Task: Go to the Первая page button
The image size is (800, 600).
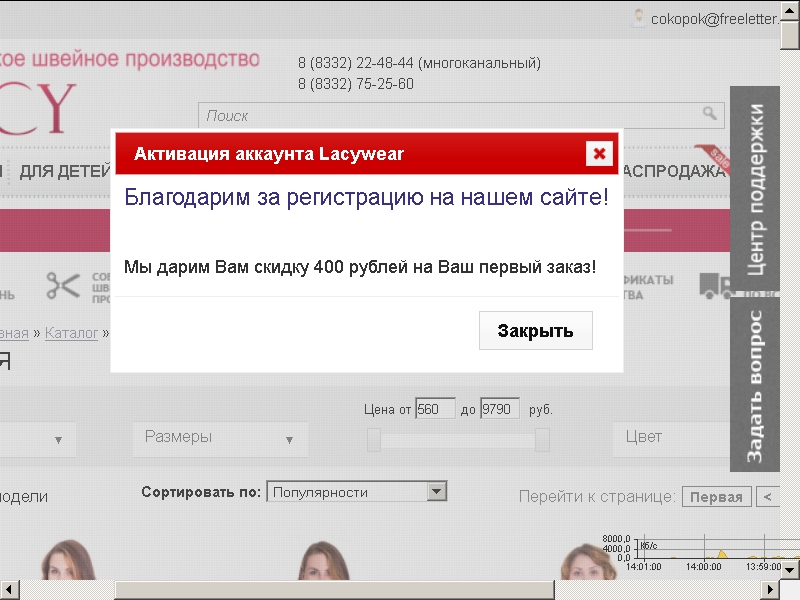Action: [716, 497]
